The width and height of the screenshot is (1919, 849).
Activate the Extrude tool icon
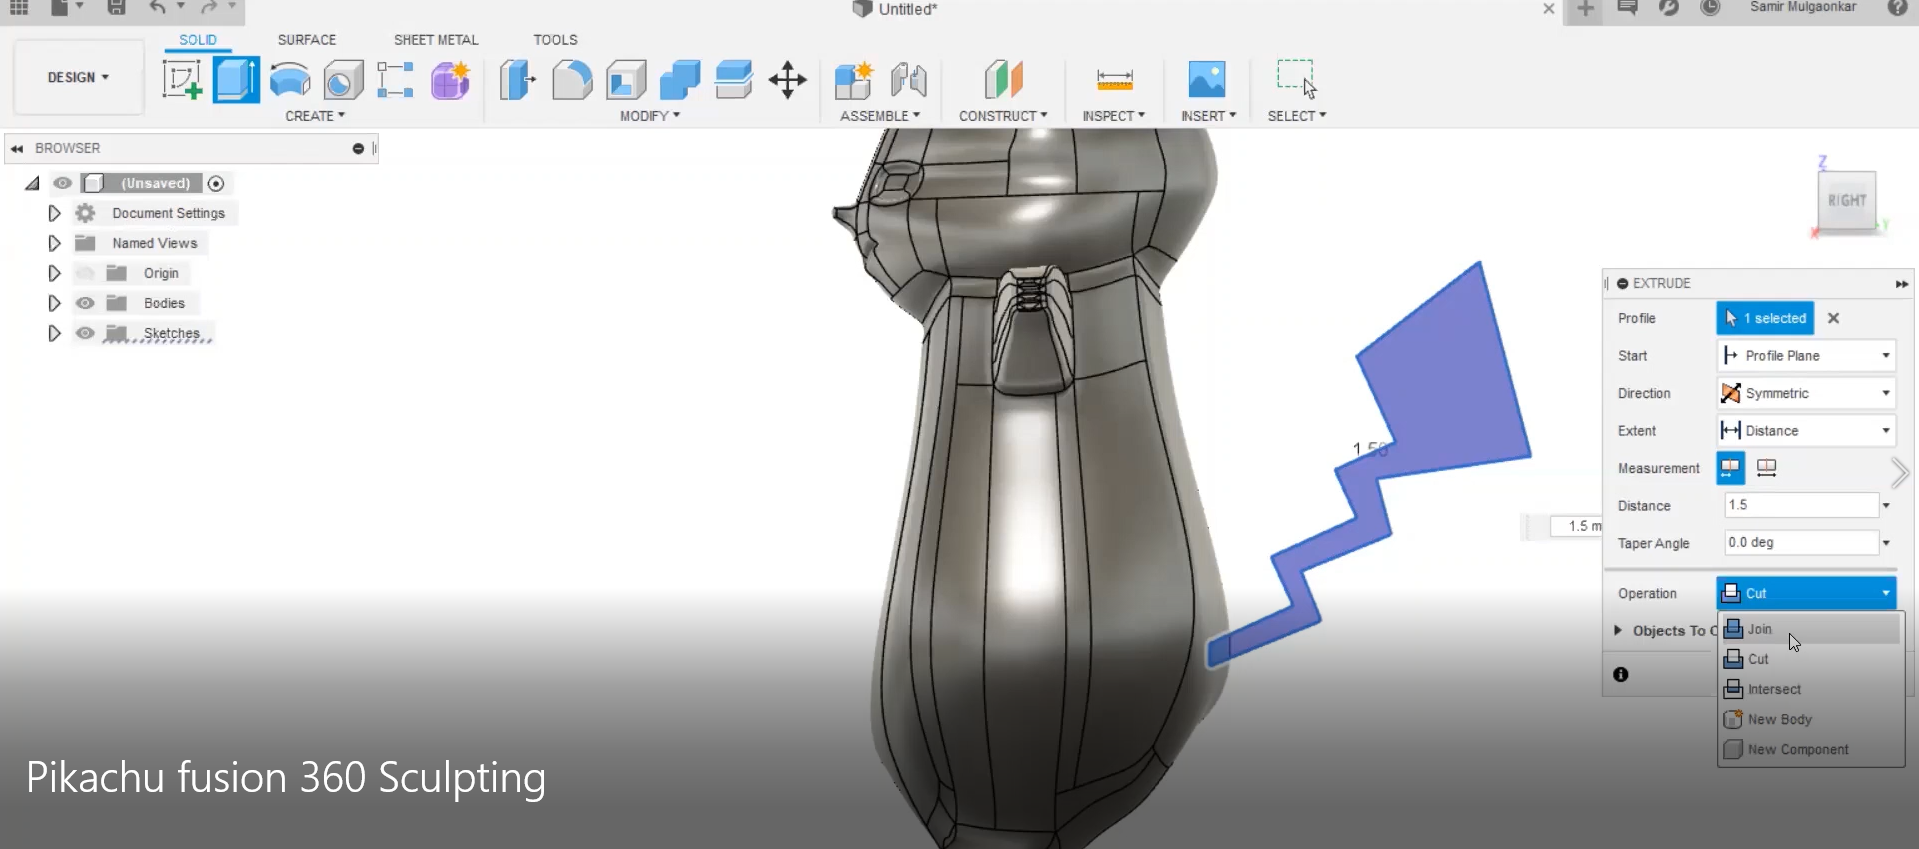tap(236, 80)
